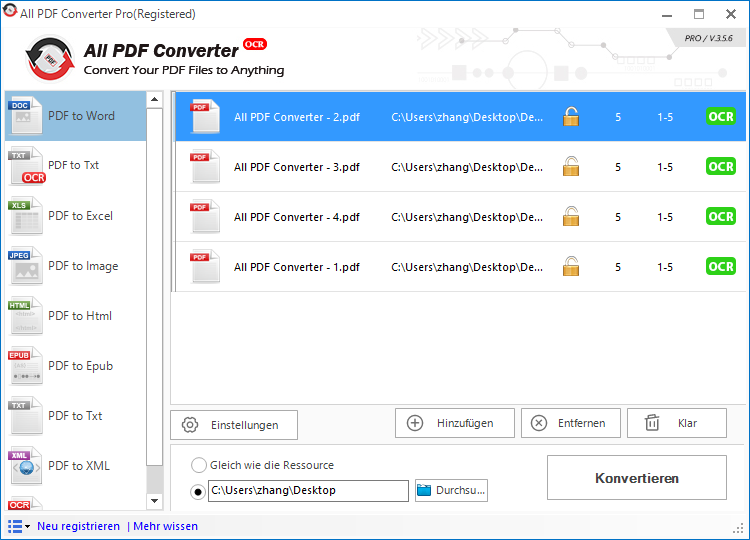Select plain PDF to Txt icon

click(26, 416)
